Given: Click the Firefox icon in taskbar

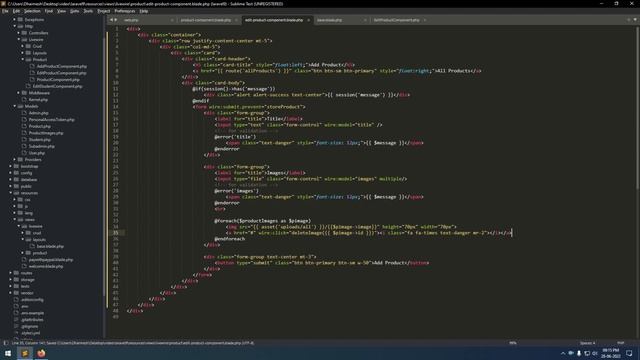Looking at the screenshot, I should (x=41, y=353).
